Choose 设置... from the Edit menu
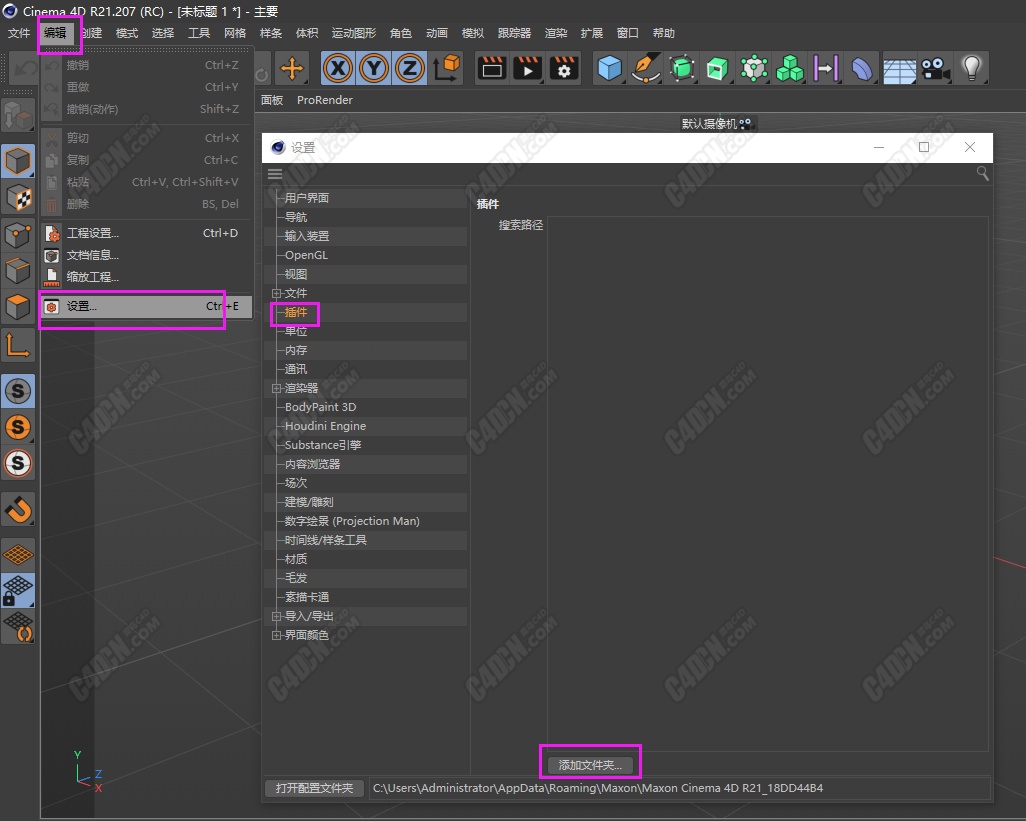 (147, 306)
